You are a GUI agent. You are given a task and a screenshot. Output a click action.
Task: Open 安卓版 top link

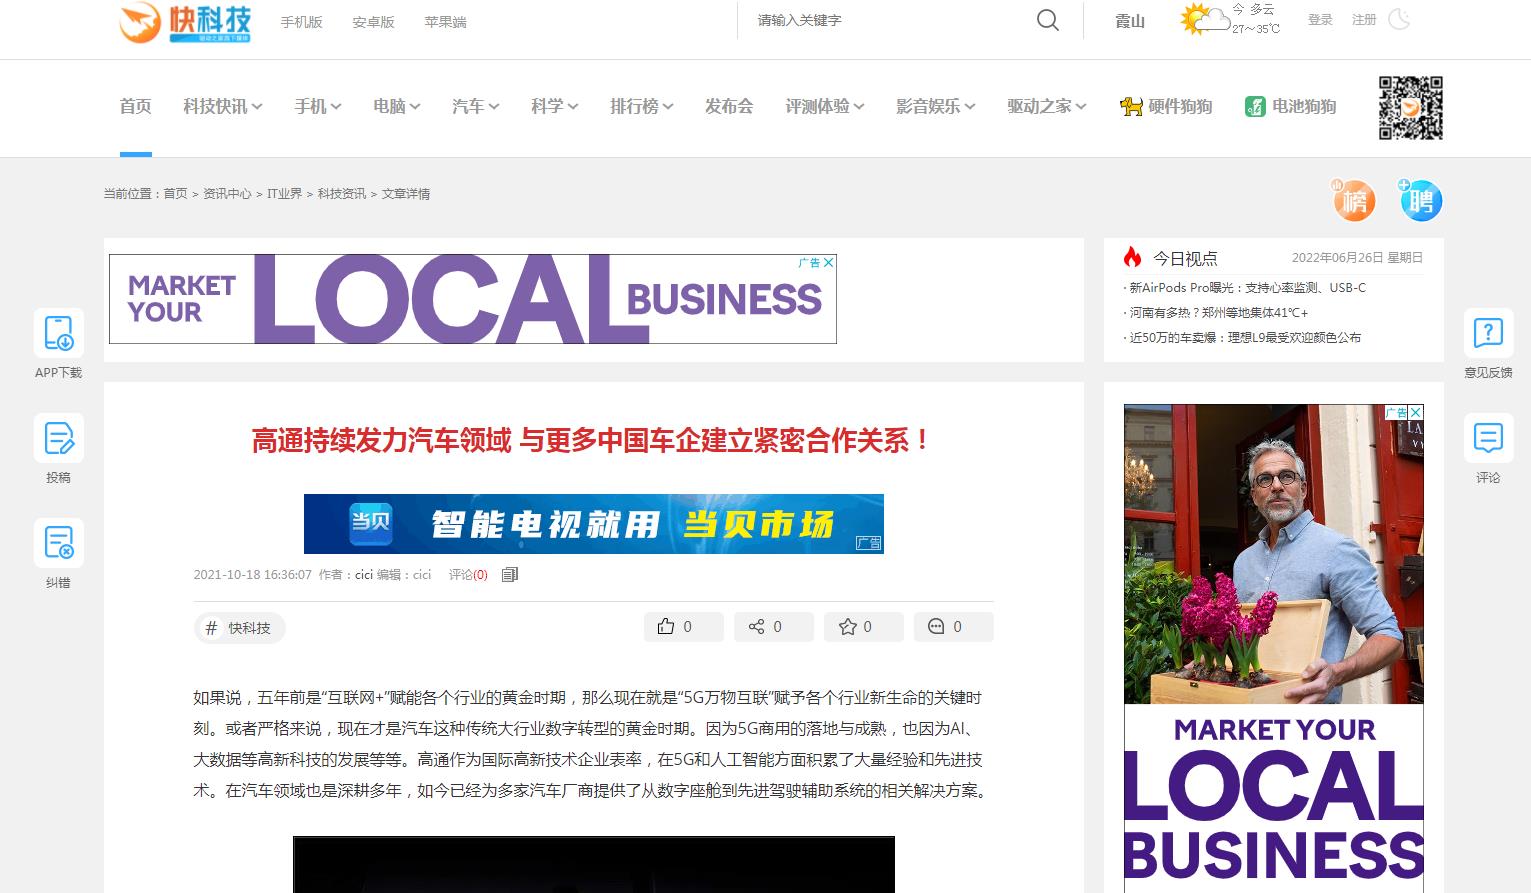[373, 22]
